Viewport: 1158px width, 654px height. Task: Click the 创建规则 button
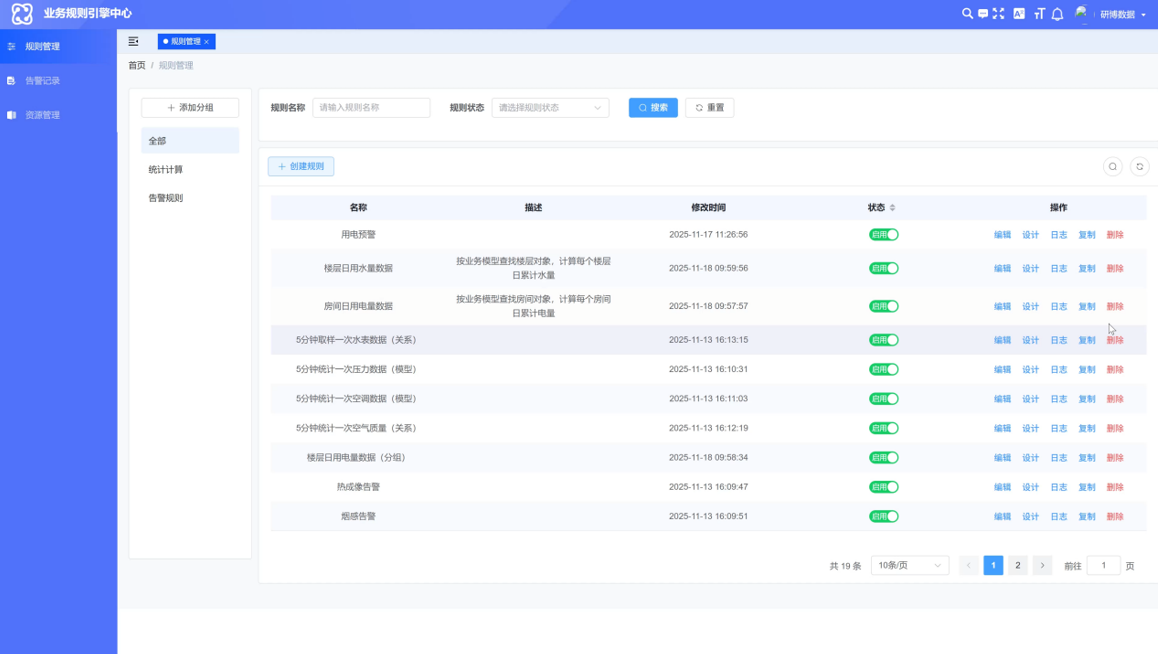[301, 167]
